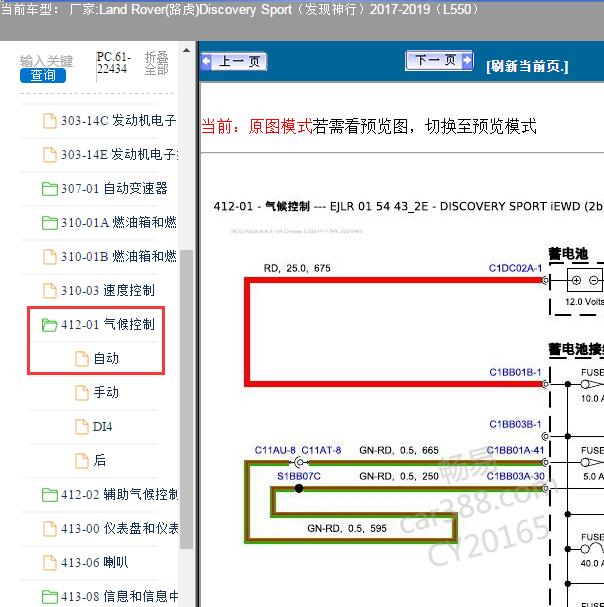Viewport: 604px width, 607px height.
Task: Click the battery symbol in the diagram
Action: click(x=585, y=280)
